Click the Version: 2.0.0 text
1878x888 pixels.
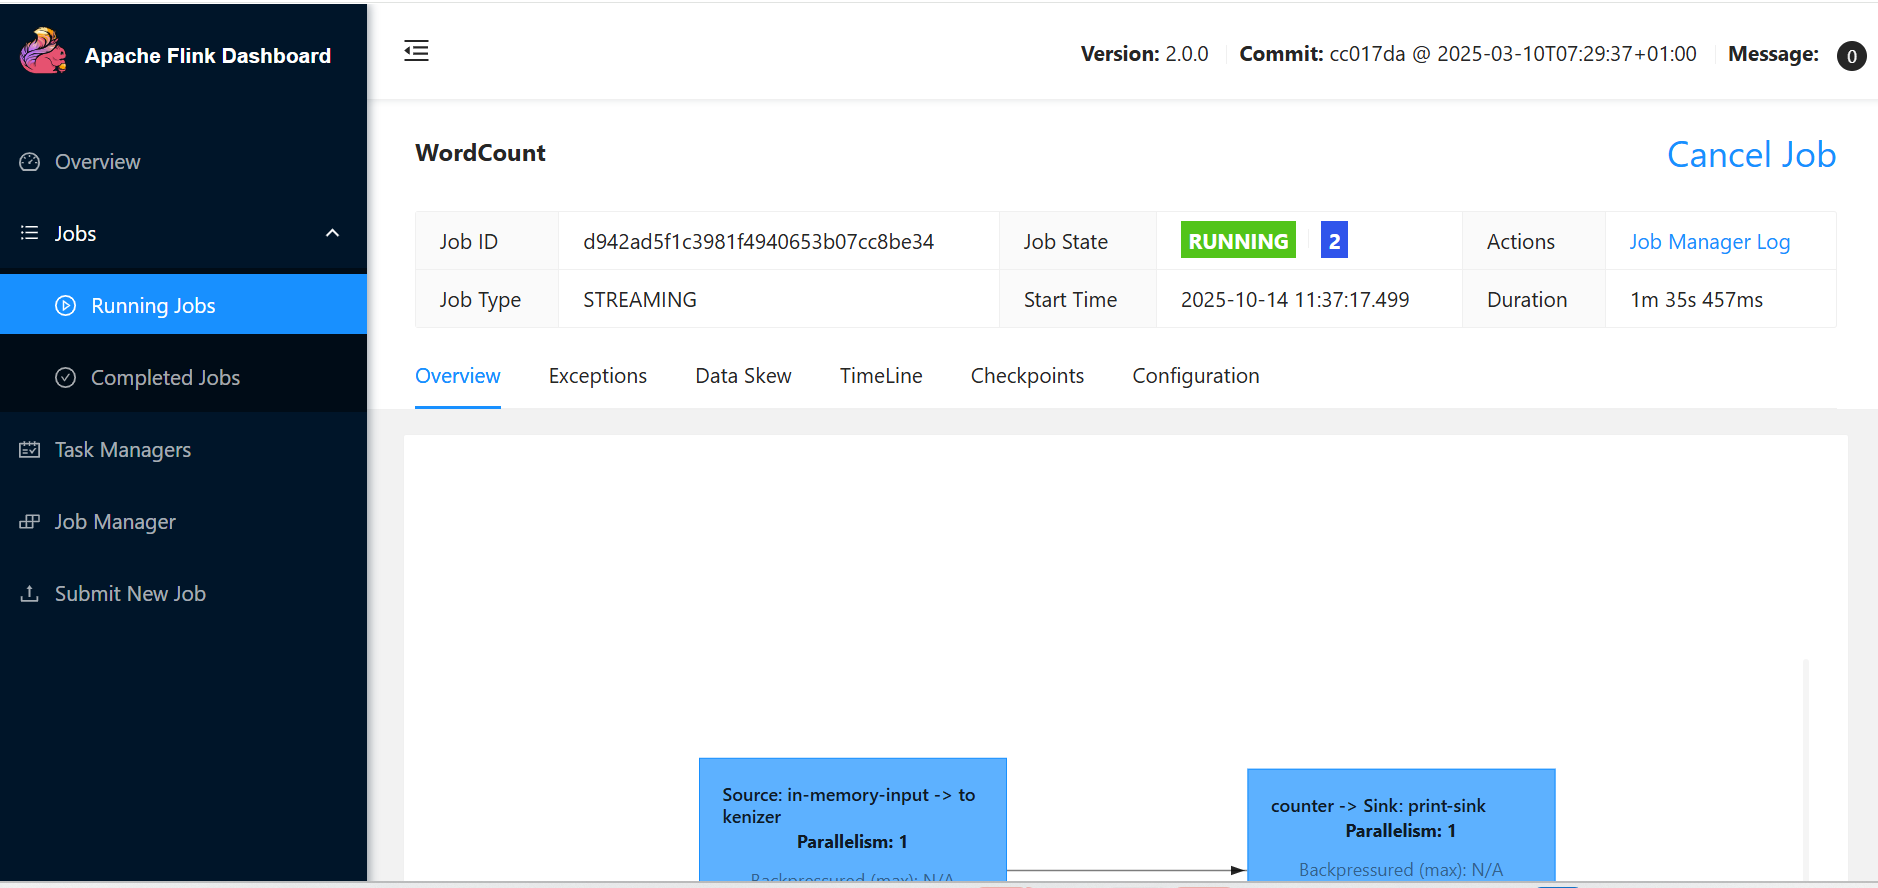pos(1144,54)
